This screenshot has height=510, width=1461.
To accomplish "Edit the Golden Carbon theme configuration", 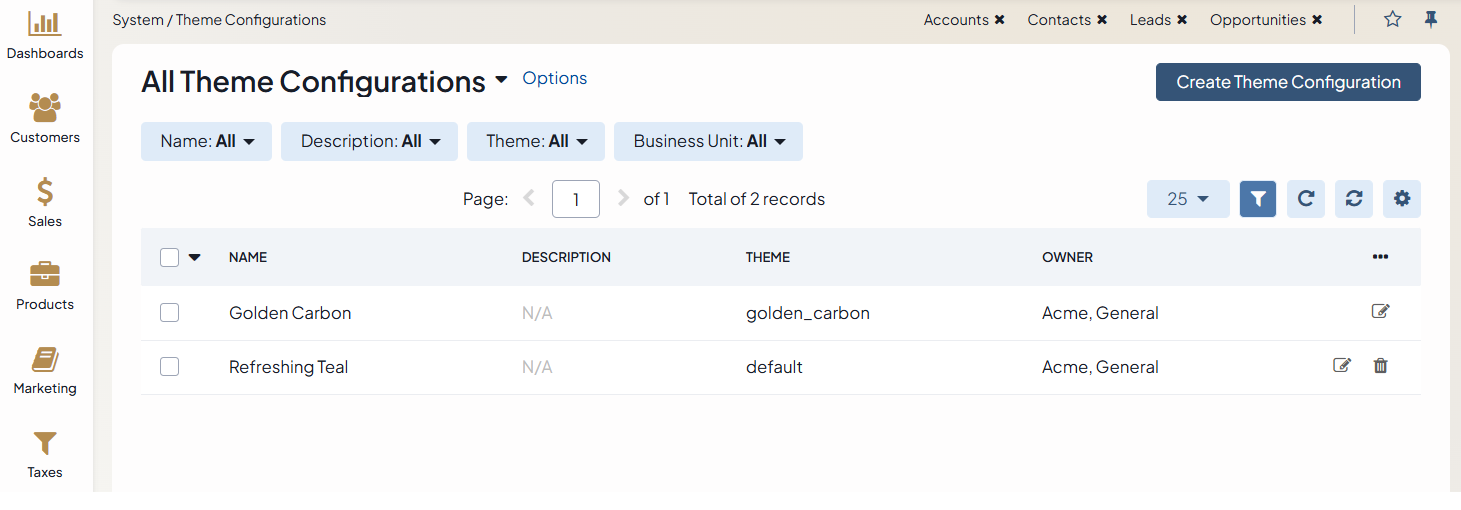I will click(x=1380, y=312).
